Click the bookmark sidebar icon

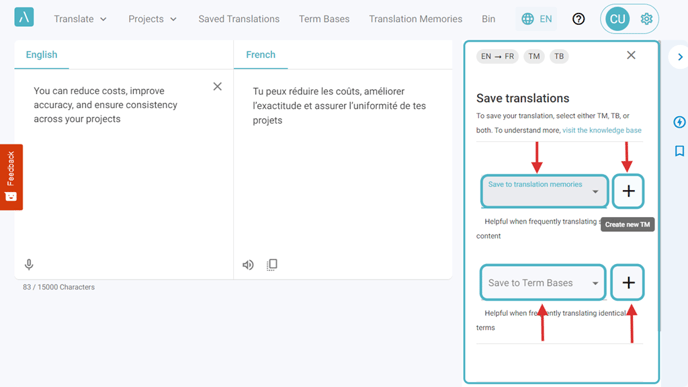[679, 151]
